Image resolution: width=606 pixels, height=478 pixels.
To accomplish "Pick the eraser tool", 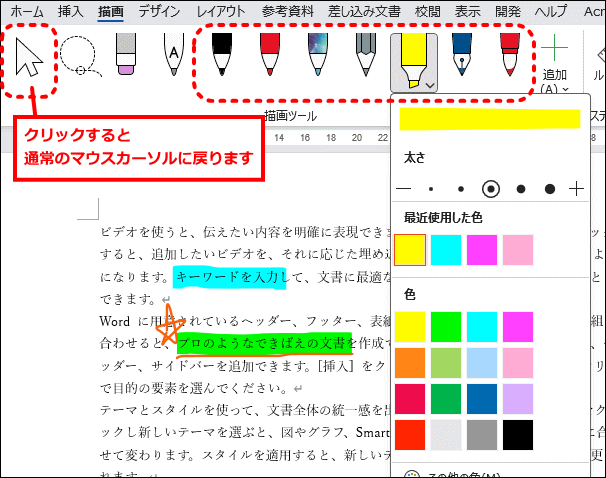I will [126, 54].
